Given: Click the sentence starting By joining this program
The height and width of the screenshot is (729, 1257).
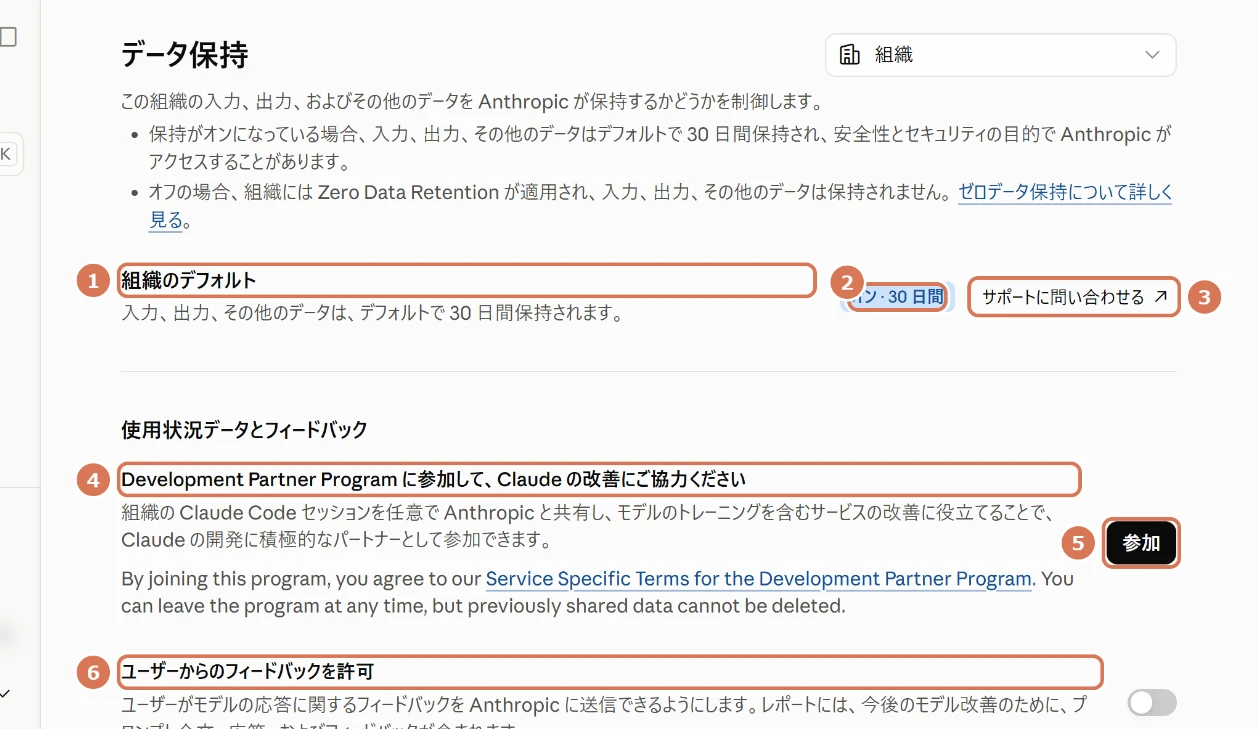Looking at the screenshot, I should pyautogui.click(x=597, y=592).
